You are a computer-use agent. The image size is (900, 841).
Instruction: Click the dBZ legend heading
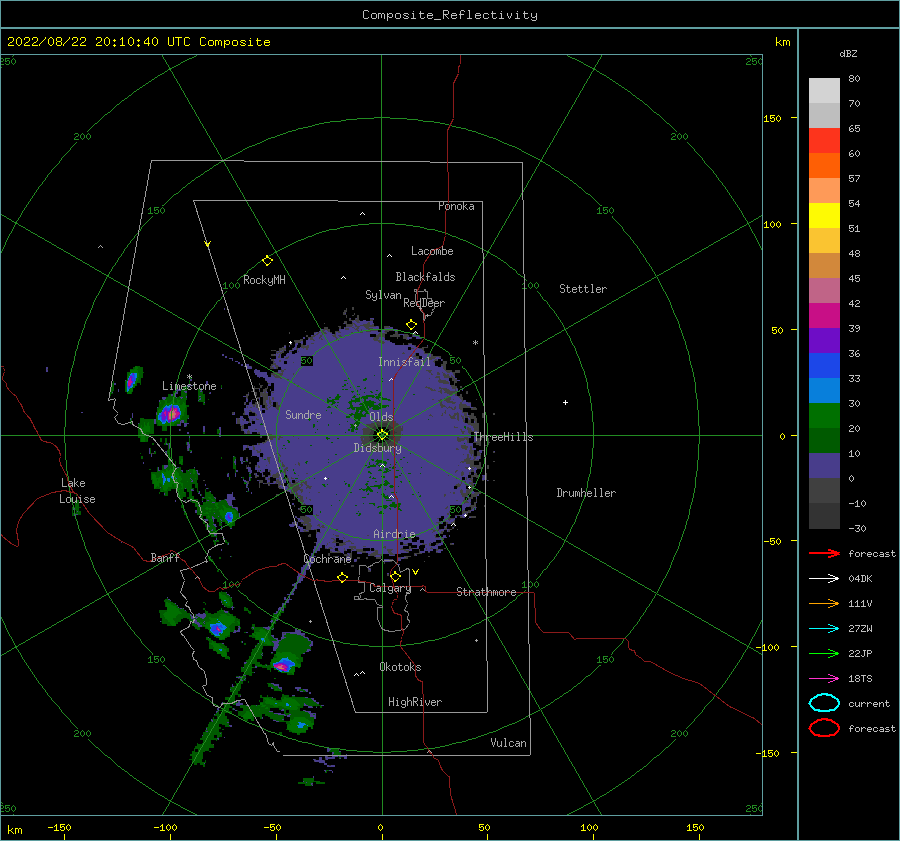coord(848,53)
